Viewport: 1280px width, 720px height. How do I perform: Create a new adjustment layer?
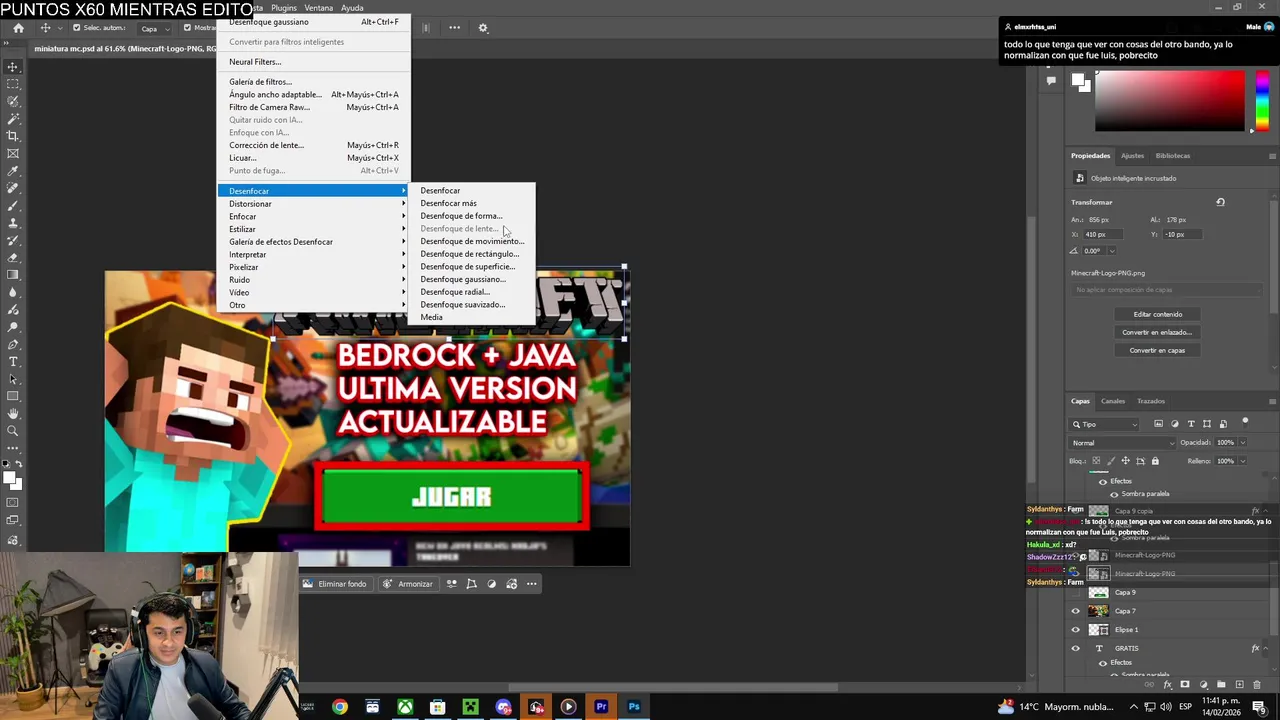[1203, 685]
